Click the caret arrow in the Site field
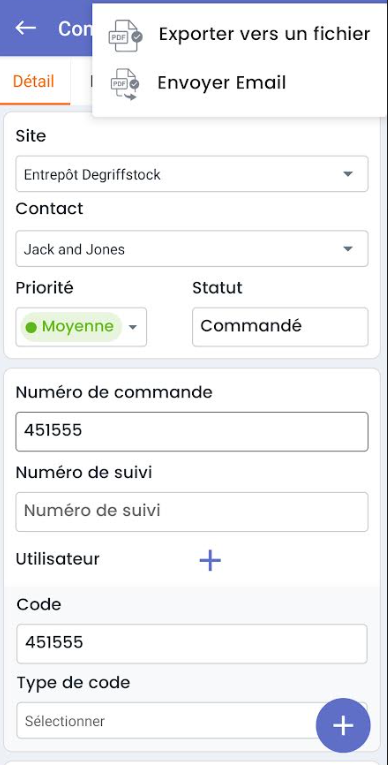388x765 pixels. tap(347, 174)
